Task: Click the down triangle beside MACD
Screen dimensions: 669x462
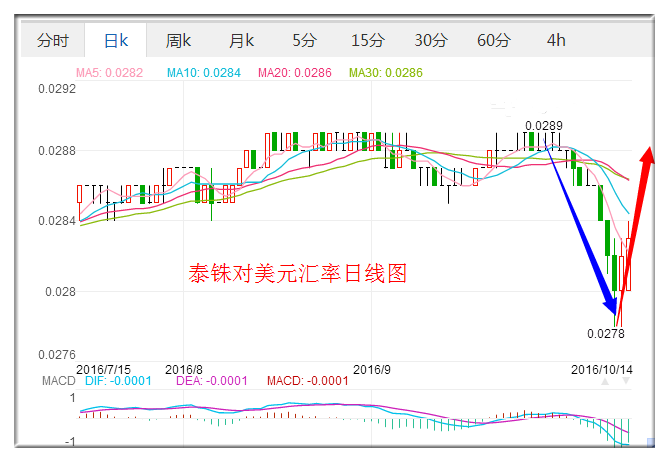Action: click(x=626, y=381)
